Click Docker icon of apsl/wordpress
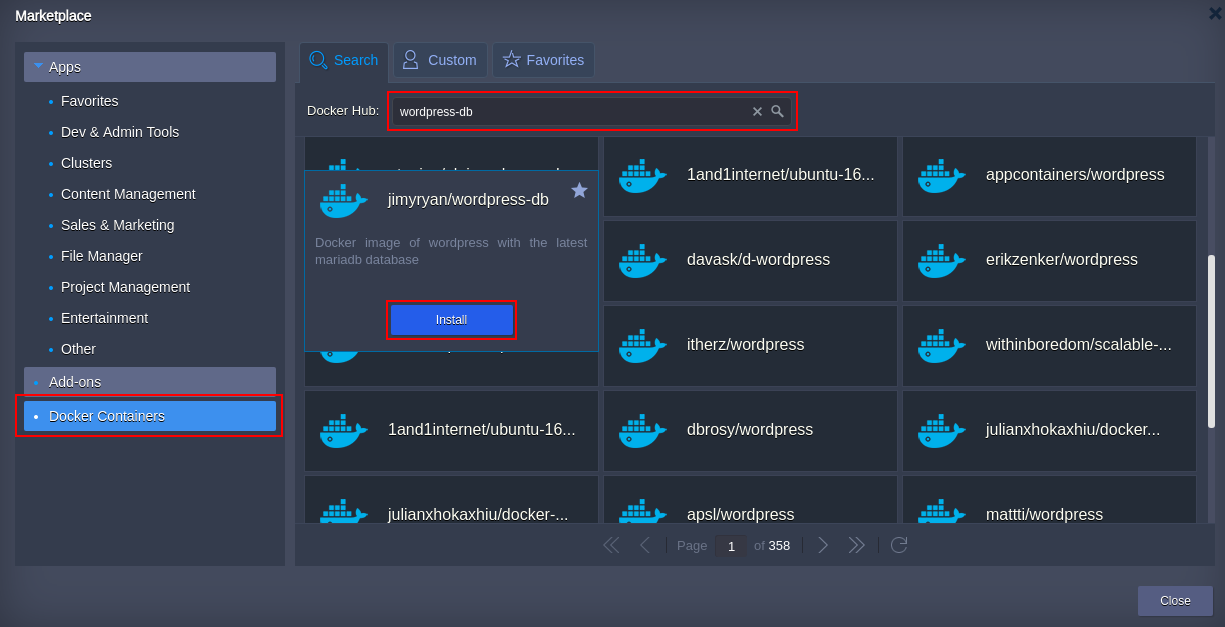1225x627 pixels. 643,511
